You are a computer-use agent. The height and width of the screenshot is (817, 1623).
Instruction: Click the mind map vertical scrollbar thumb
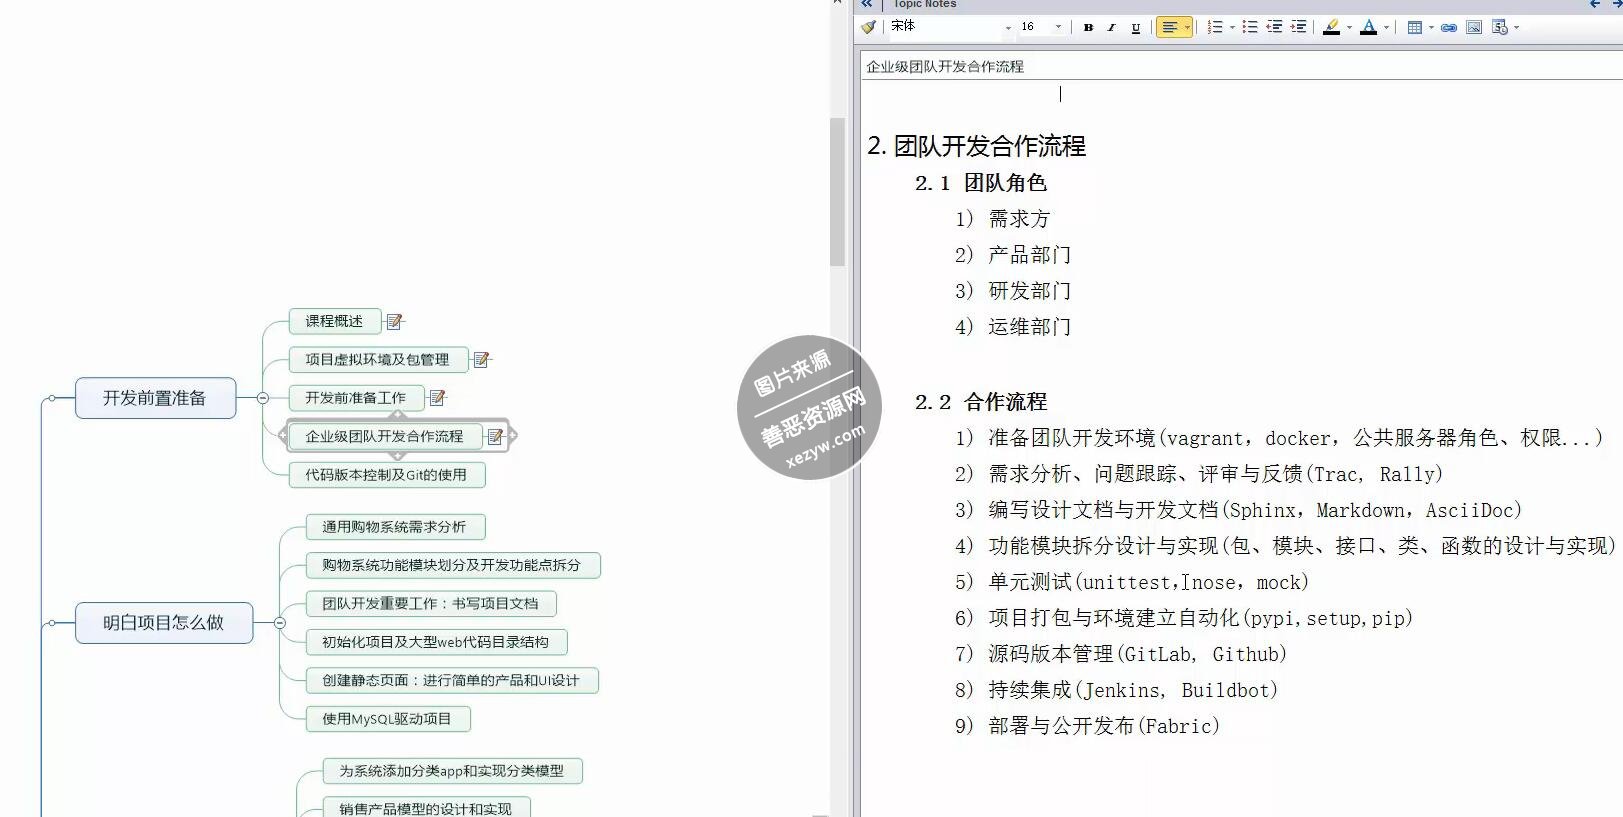point(837,192)
